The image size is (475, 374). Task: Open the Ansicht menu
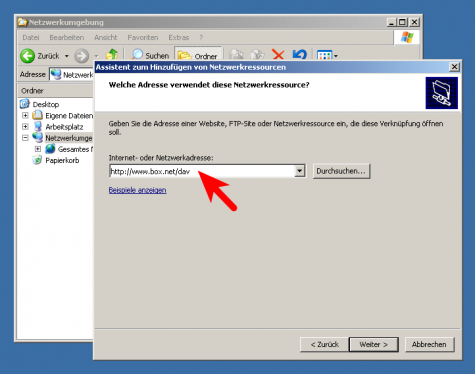click(x=106, y=37)
